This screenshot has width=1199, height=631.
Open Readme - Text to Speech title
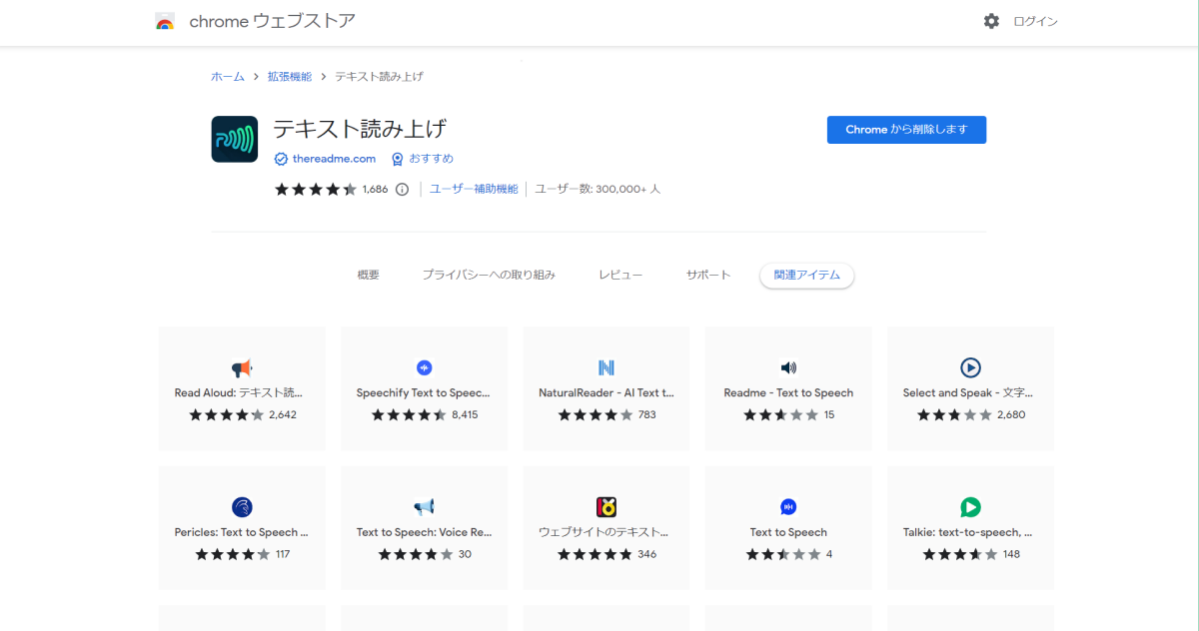[x=788, y=393]
